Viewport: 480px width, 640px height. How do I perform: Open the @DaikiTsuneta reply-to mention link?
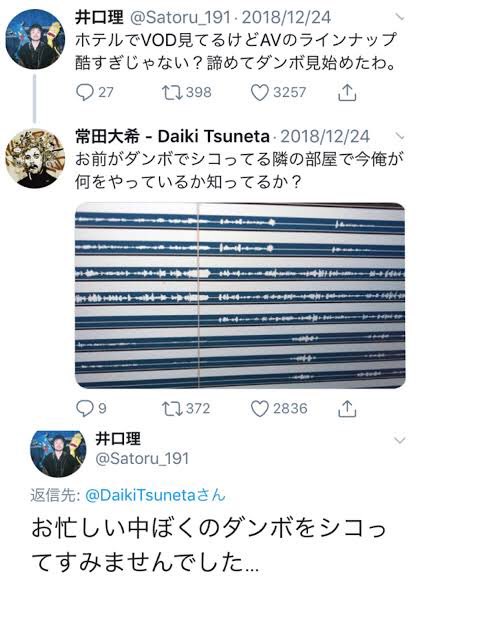155,495
